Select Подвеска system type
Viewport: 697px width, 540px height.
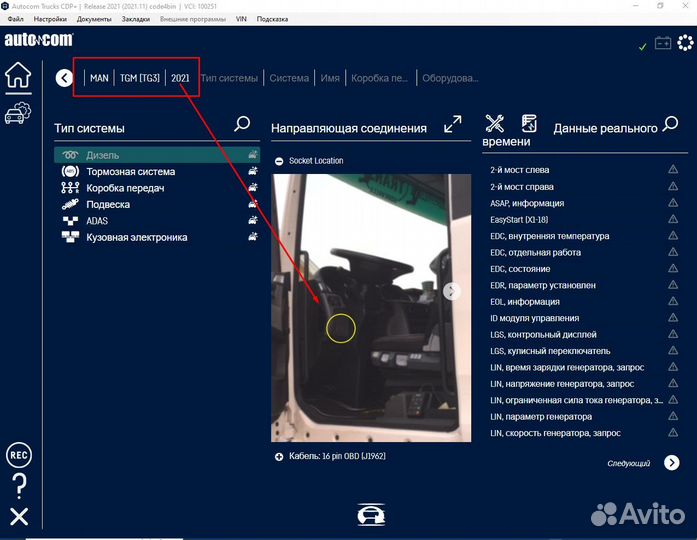pyautogui.click(x=157, y=204)
